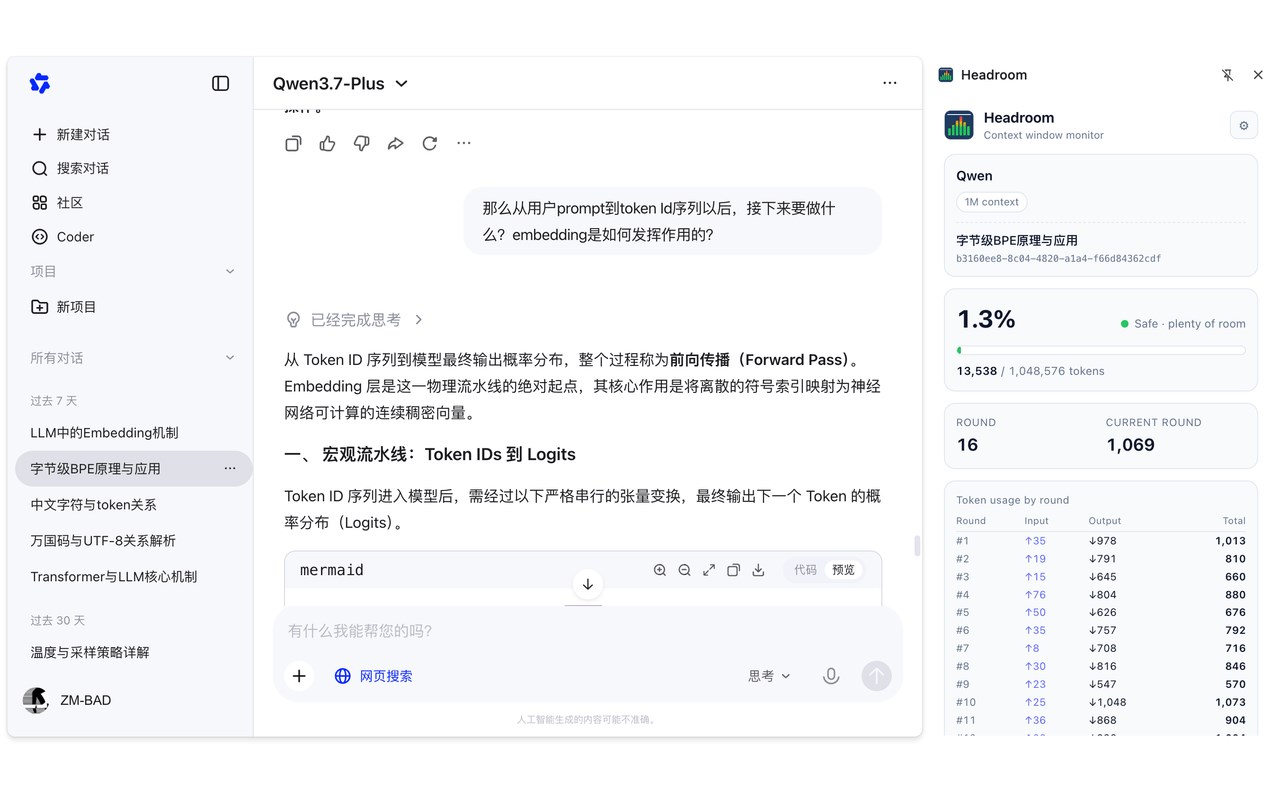Click the Headroom bar-chart logo
This screenshot has width=1280, height=800.
click(x=959, y=125)
